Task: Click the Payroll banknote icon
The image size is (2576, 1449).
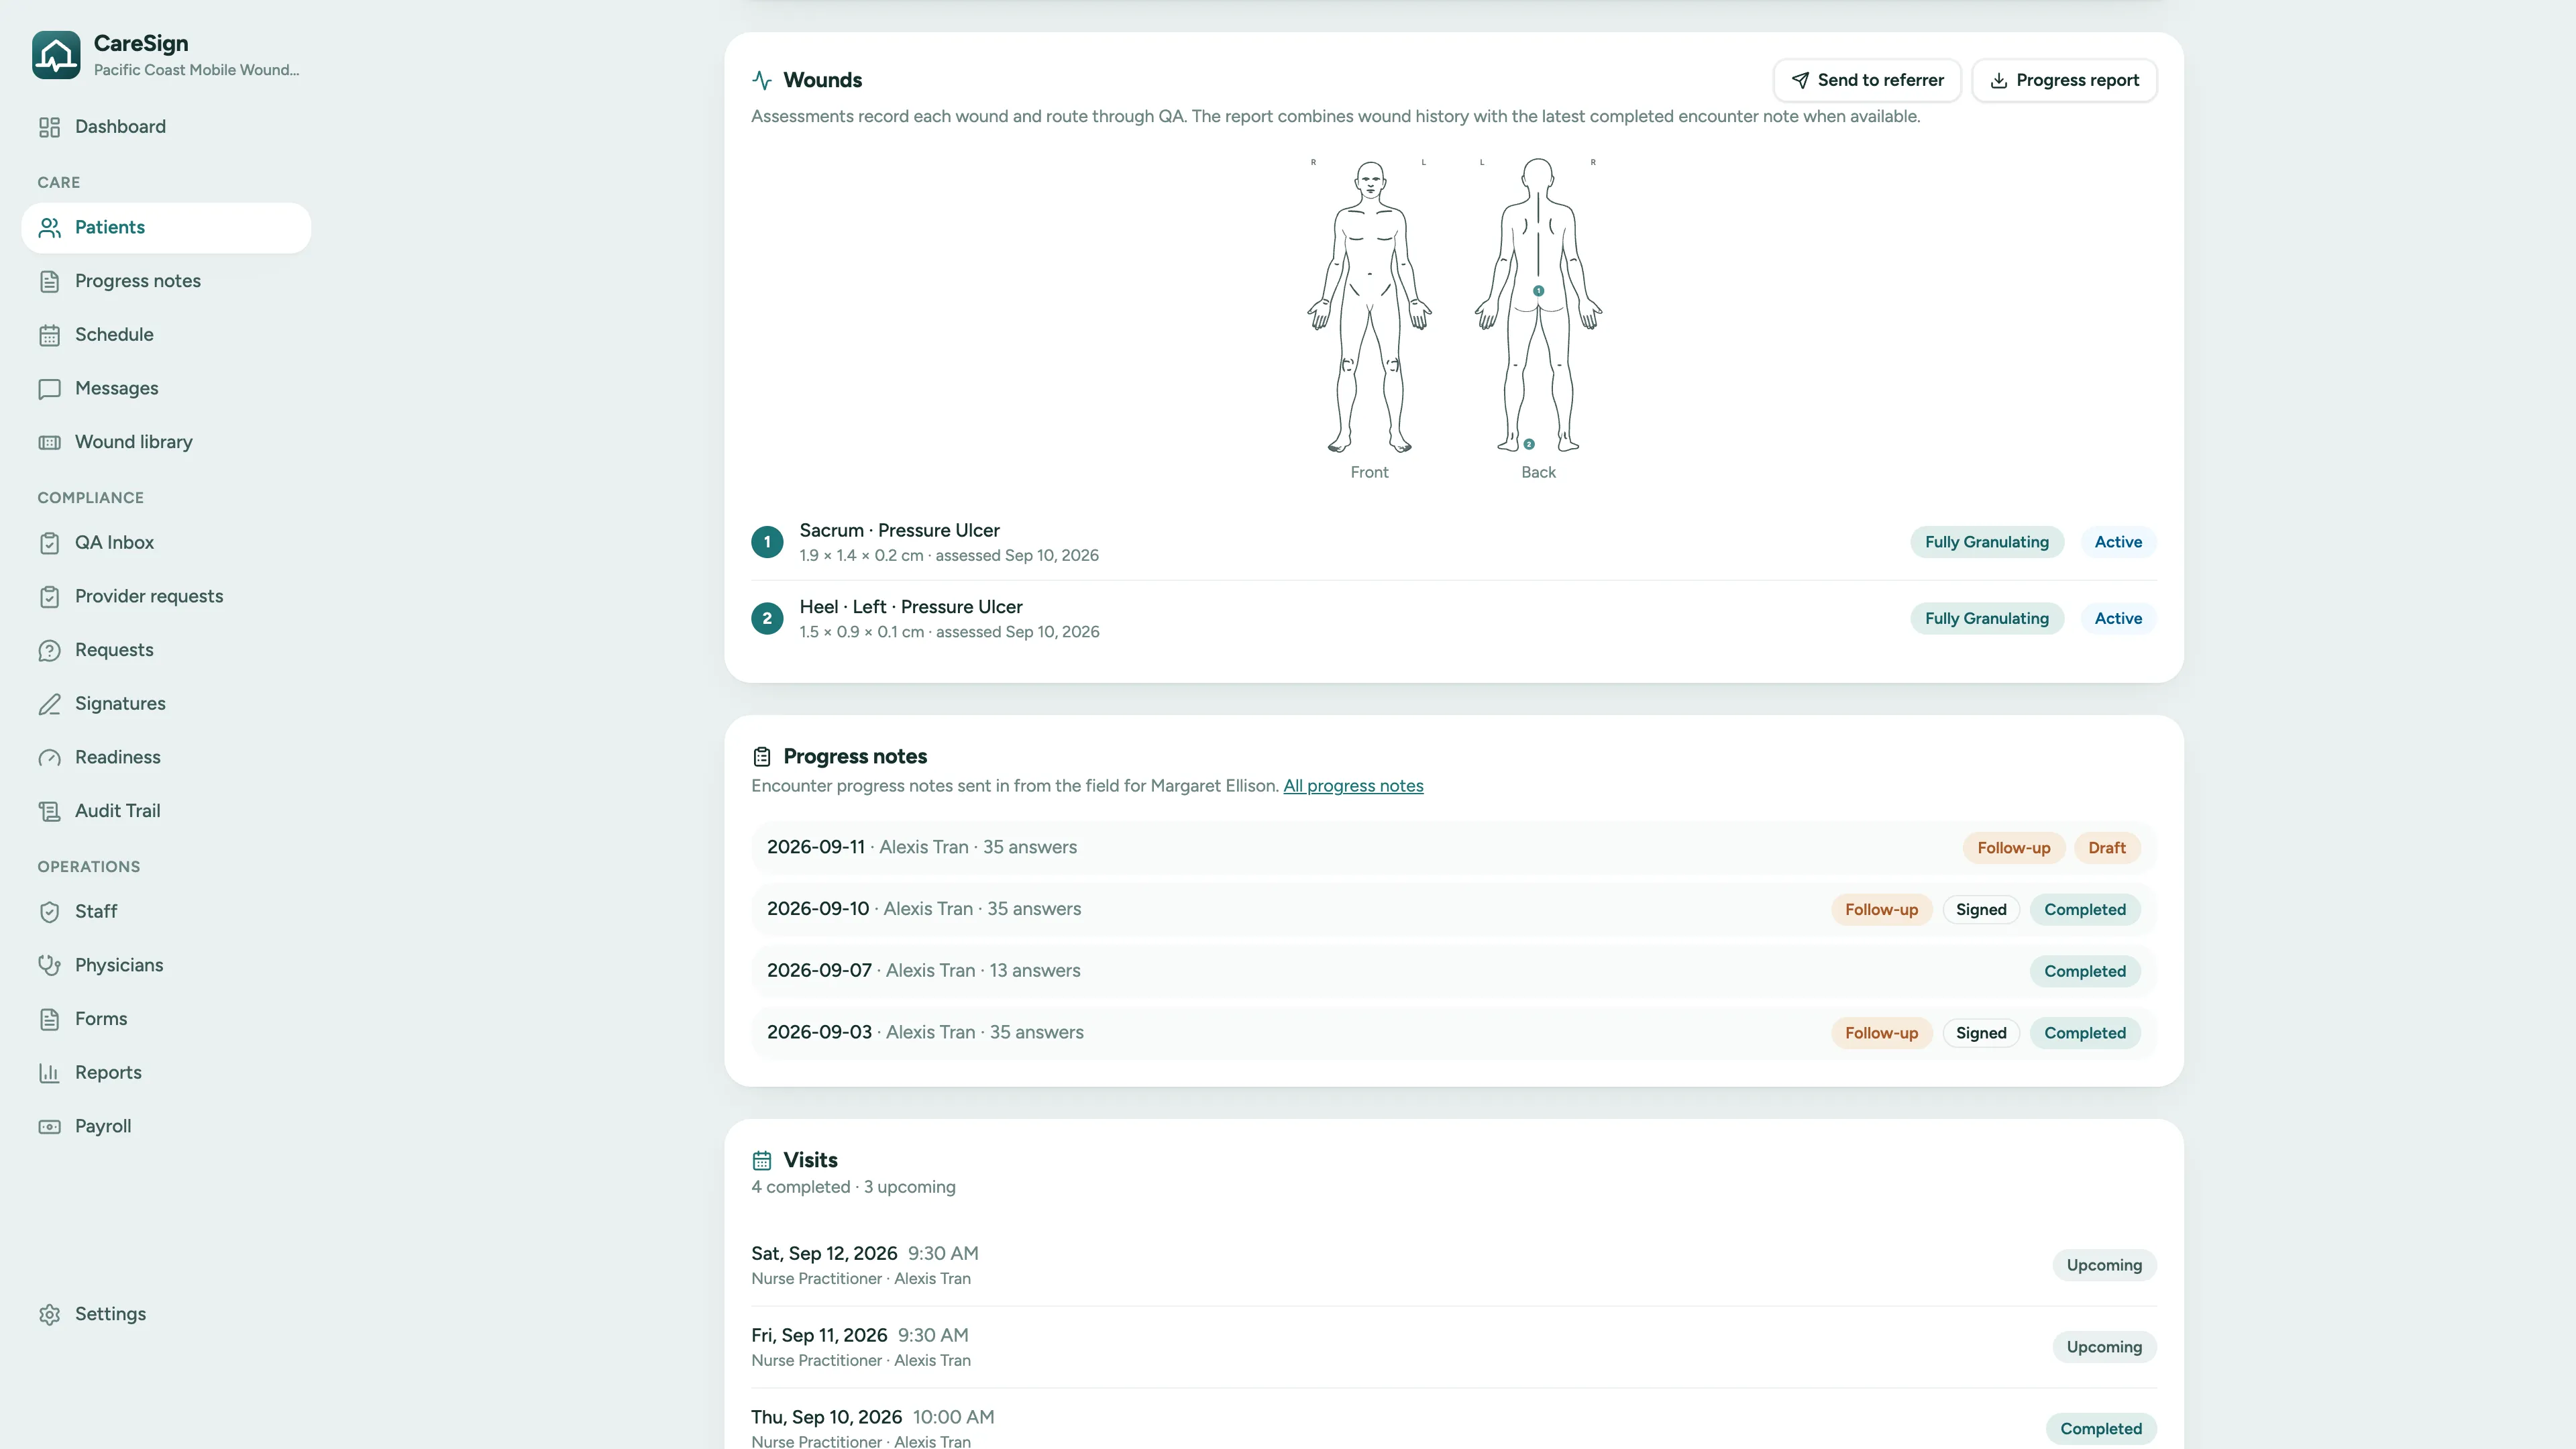Action: 49,1127
